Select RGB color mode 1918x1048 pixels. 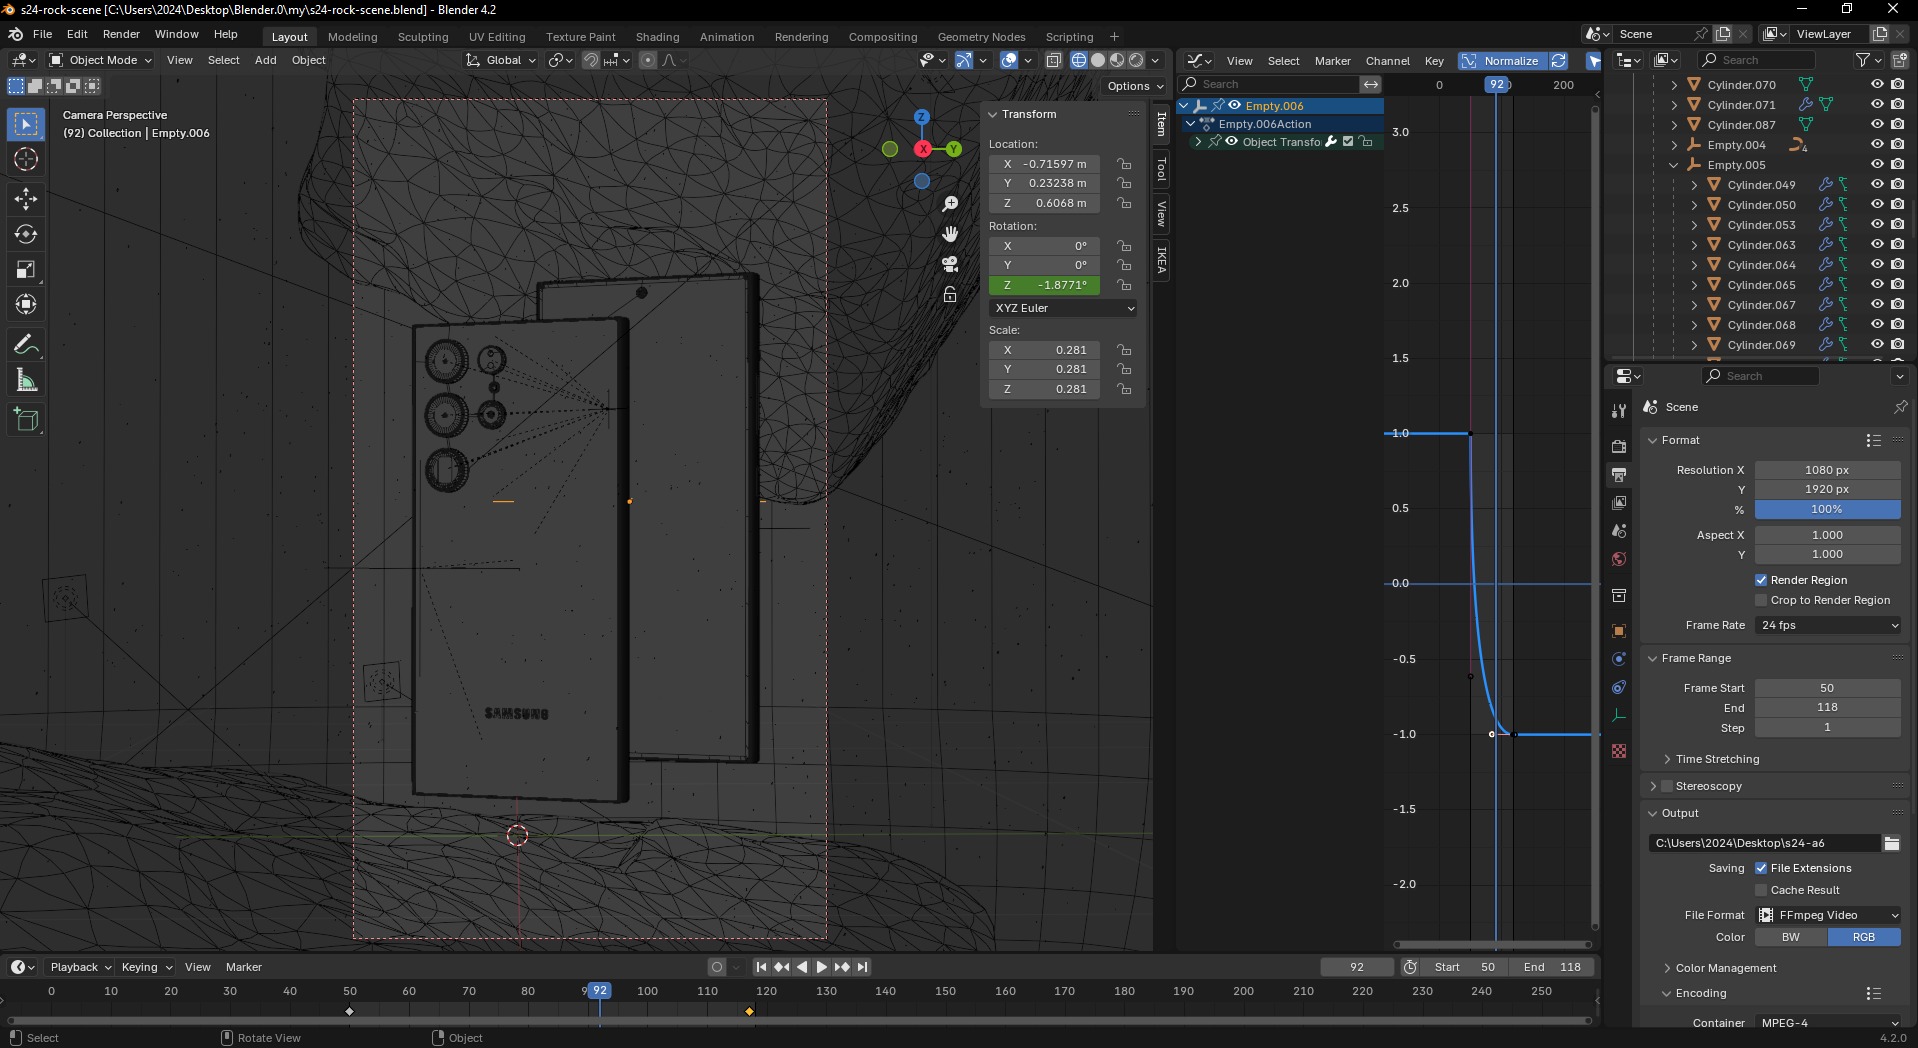tap(1864, 937)
